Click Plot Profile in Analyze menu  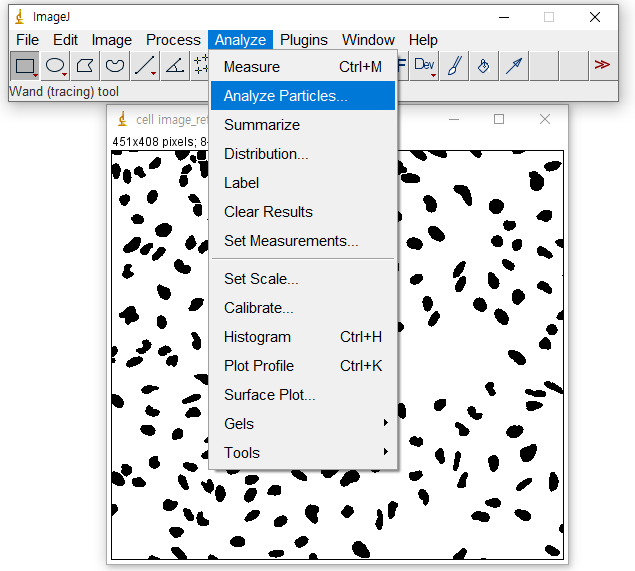coord(259,366)
